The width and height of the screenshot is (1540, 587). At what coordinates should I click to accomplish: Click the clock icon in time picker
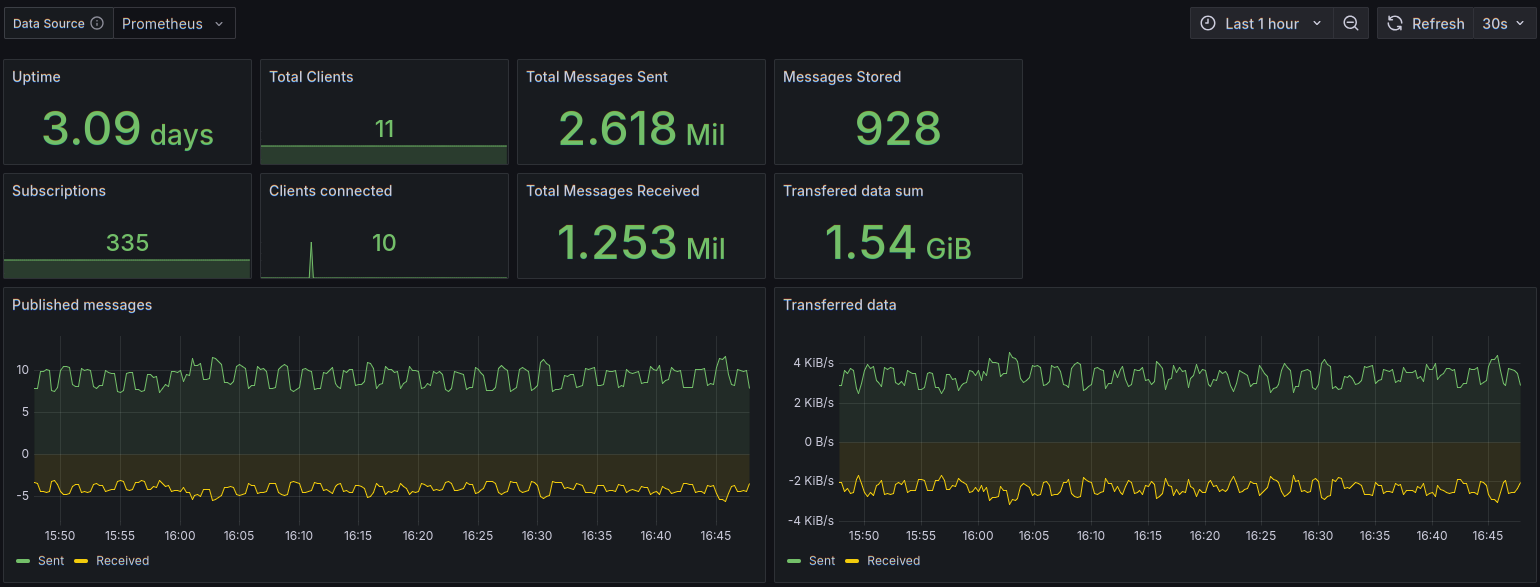click(1208, 23)
